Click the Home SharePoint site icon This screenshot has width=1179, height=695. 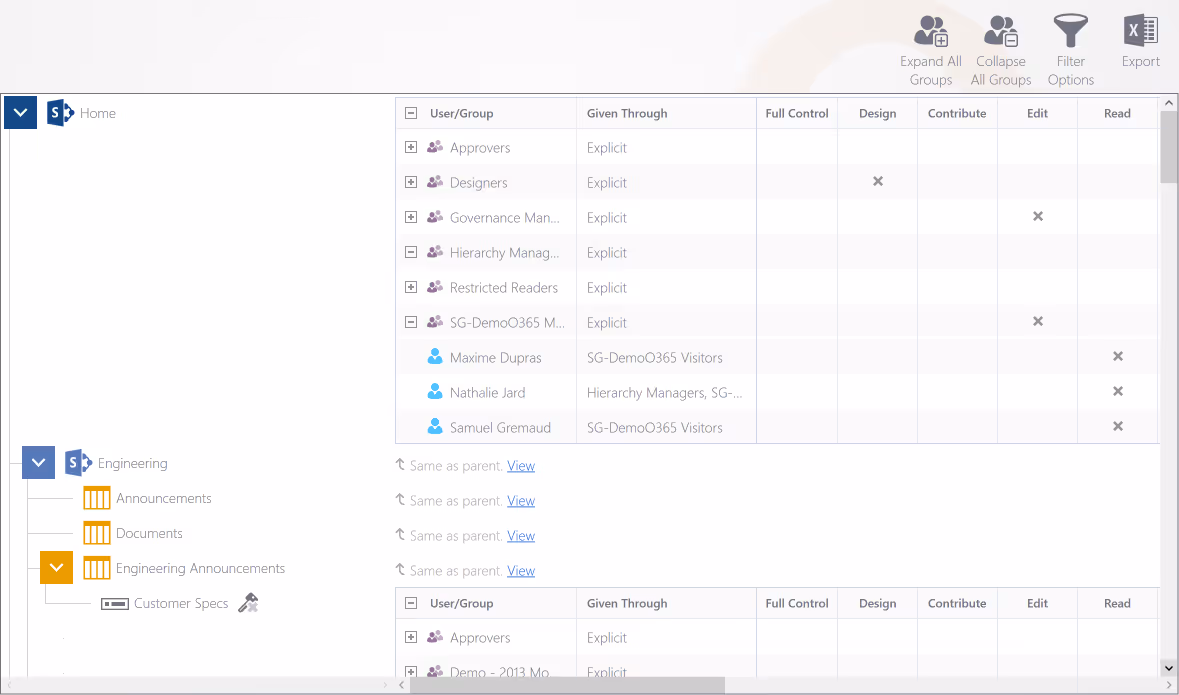(60, 113)
